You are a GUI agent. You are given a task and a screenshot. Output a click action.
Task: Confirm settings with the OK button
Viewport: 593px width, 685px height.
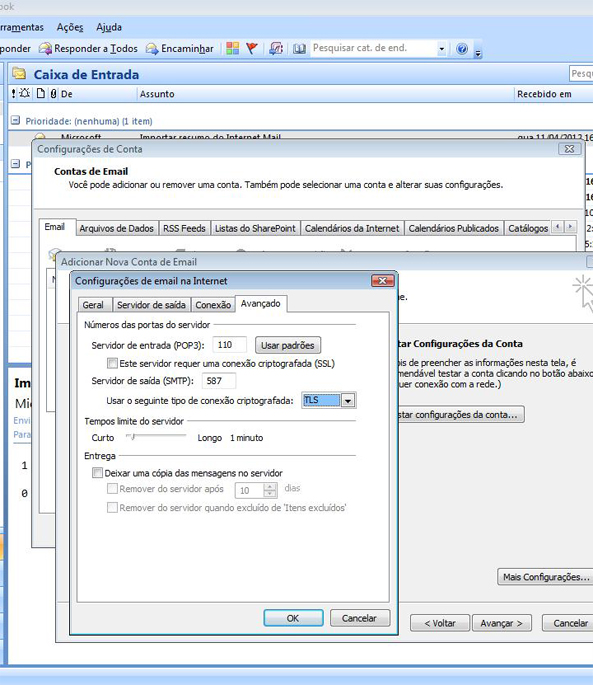pos(293,618)
